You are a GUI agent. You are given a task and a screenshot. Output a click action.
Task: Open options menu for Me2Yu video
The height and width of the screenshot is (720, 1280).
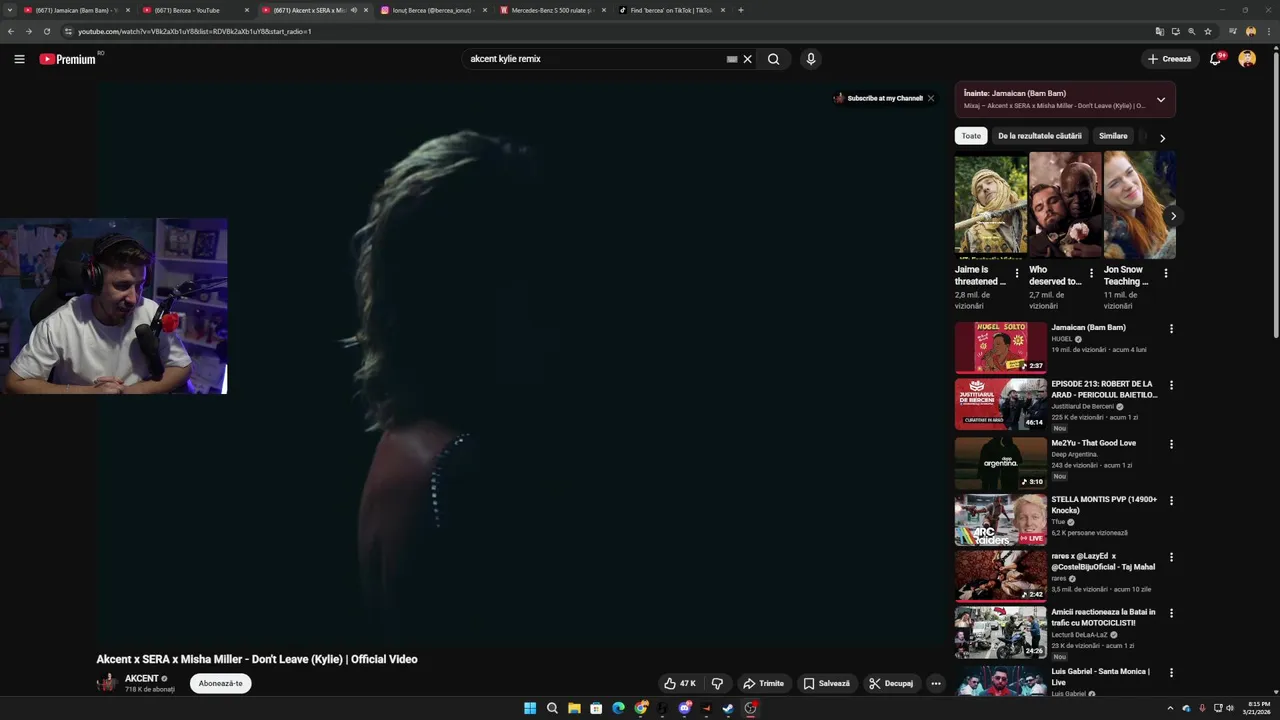(x=1171, y=444)
